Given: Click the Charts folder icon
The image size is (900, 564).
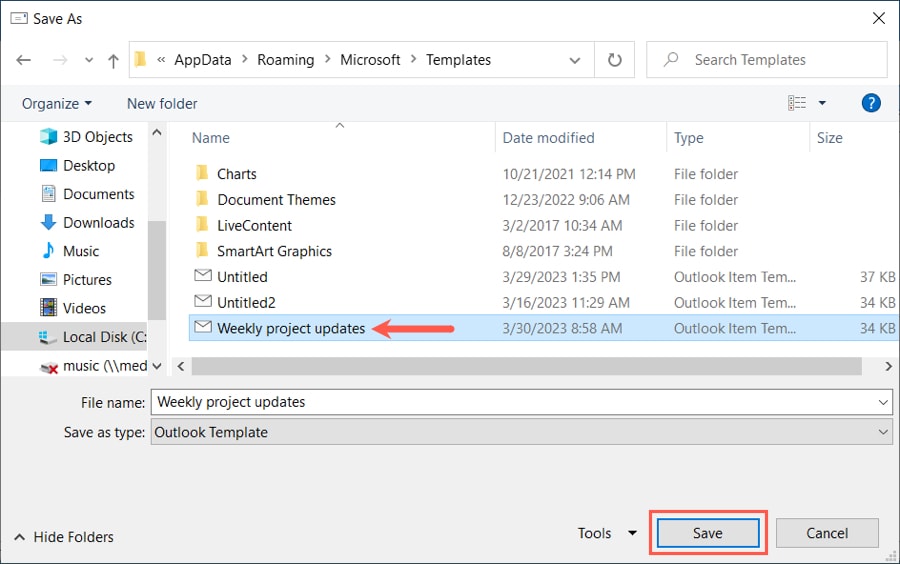Looking at the screenshot, I should pos(202,173).
